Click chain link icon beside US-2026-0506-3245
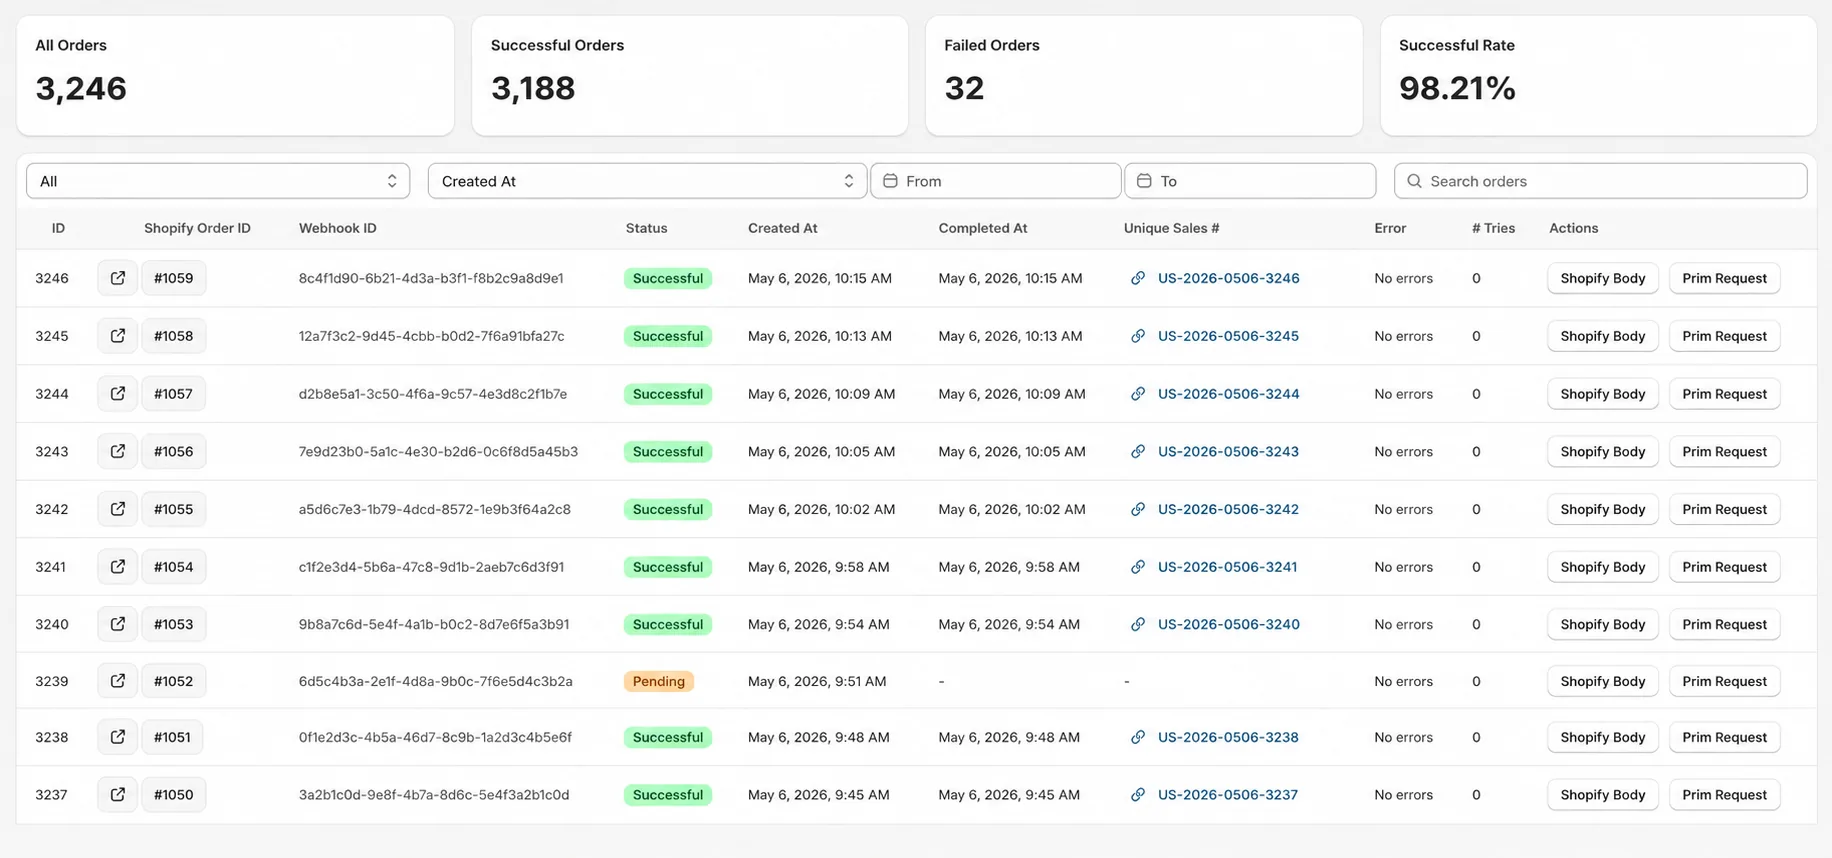This screenshot has width=1832, height=858. pyautogui.click(x=1138, y=336)
